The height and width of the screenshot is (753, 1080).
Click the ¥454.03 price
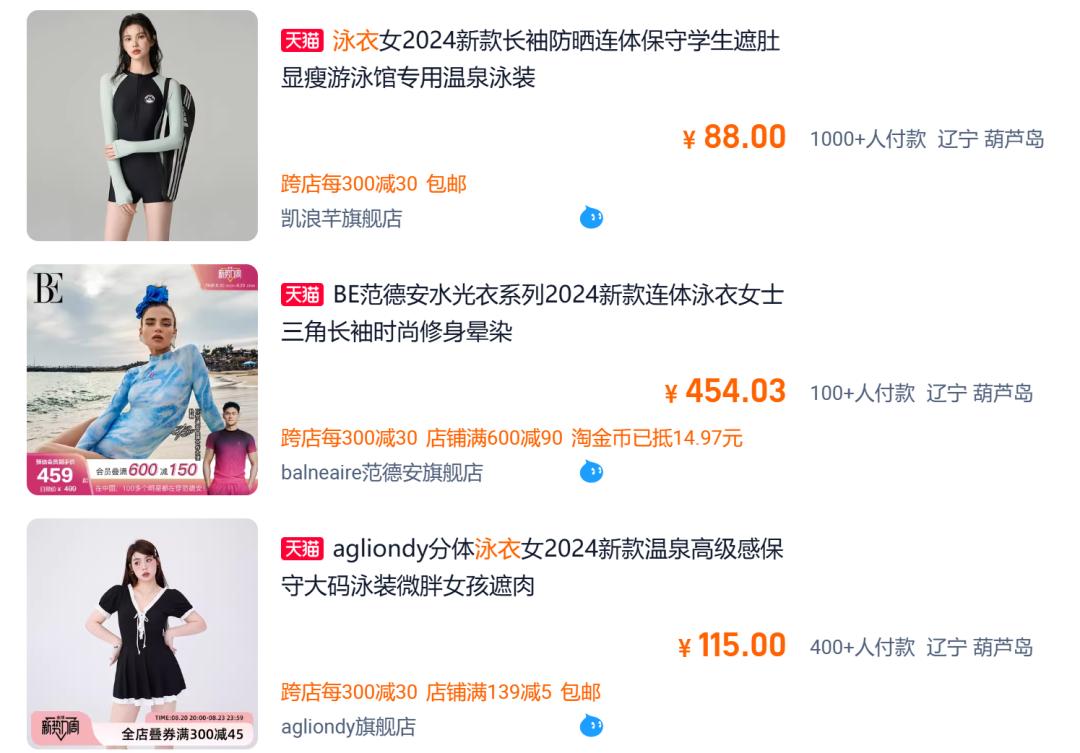725,391
